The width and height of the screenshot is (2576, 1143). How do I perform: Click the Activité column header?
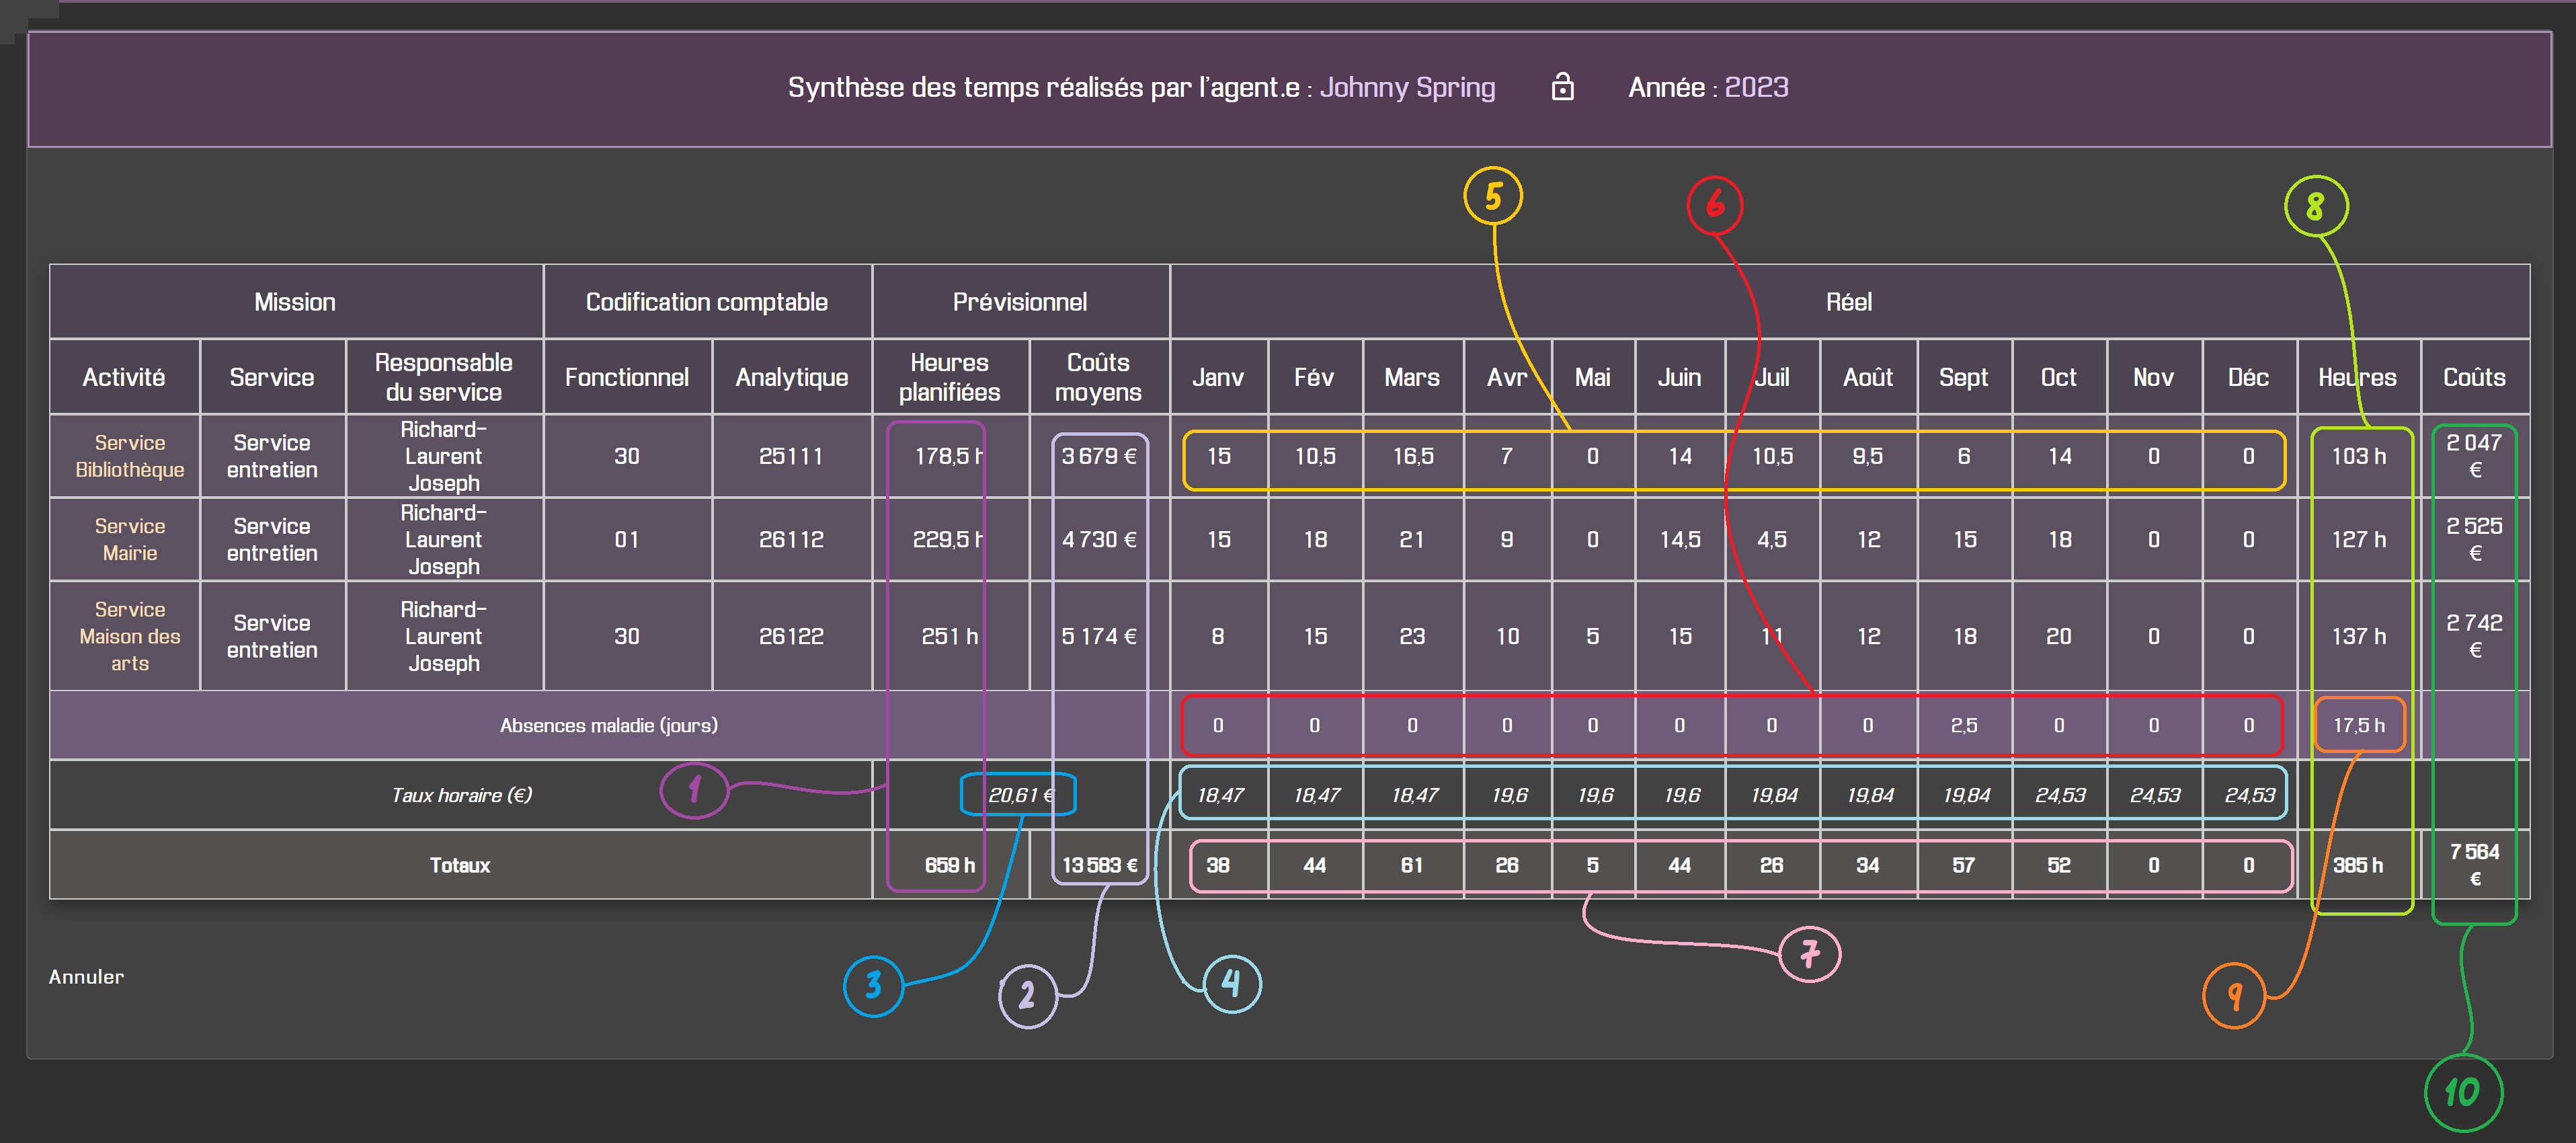point(124,377)
